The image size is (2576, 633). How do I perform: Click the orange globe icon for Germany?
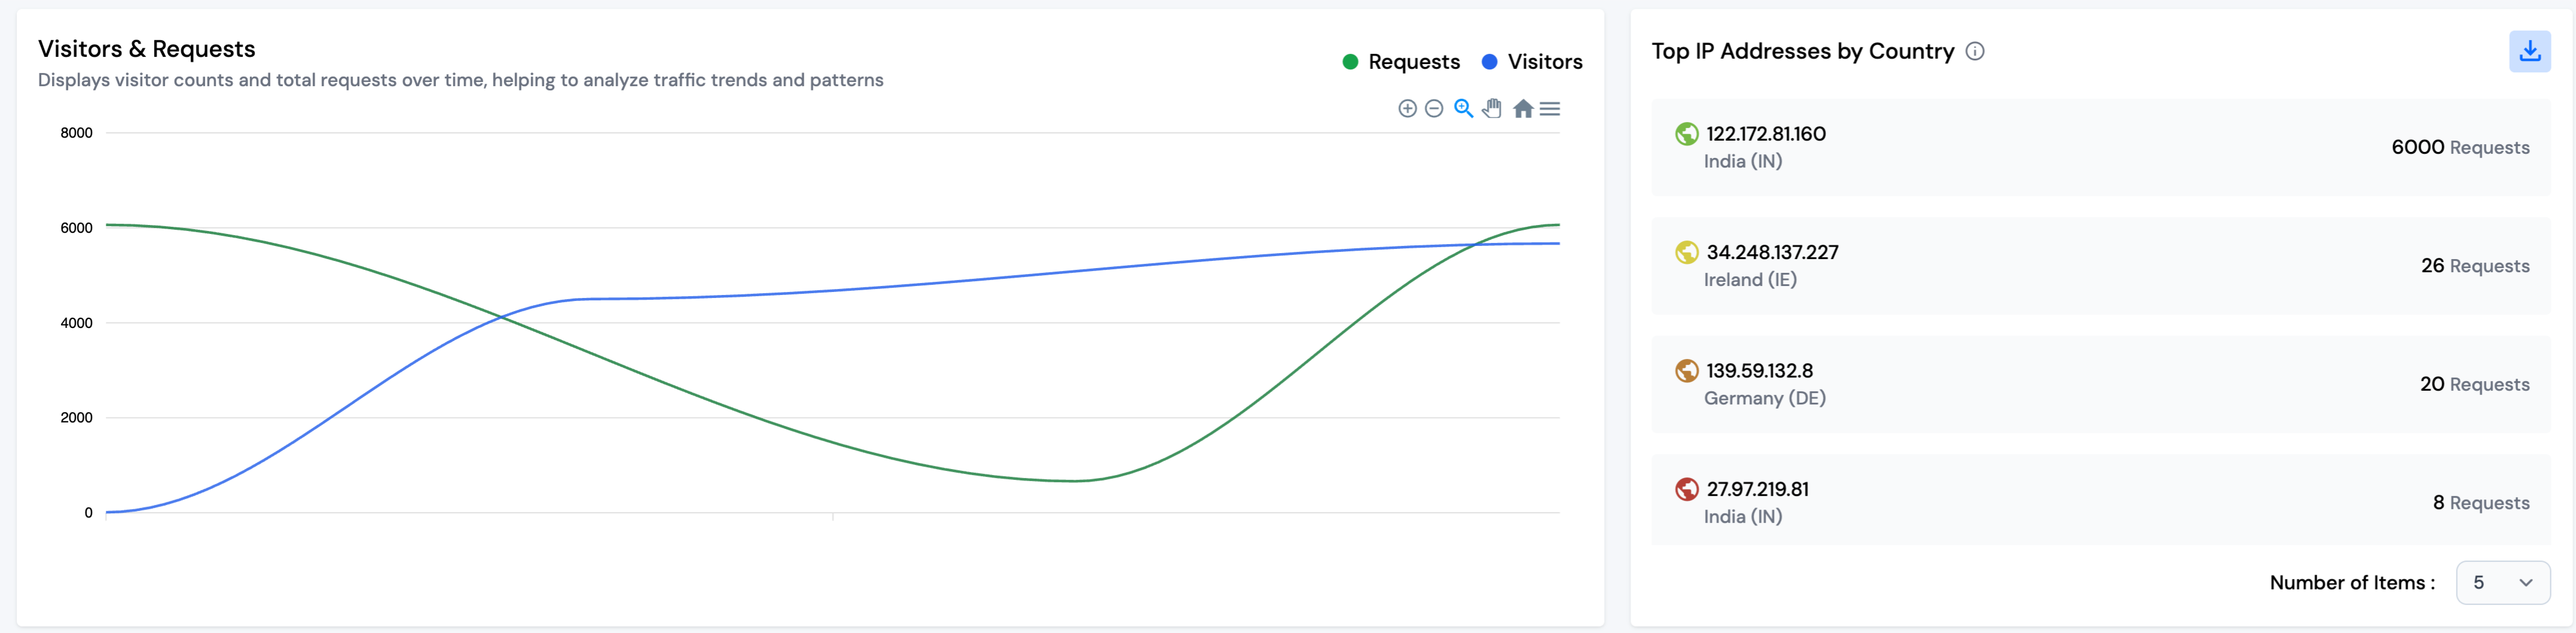[x=1686, y=371]
